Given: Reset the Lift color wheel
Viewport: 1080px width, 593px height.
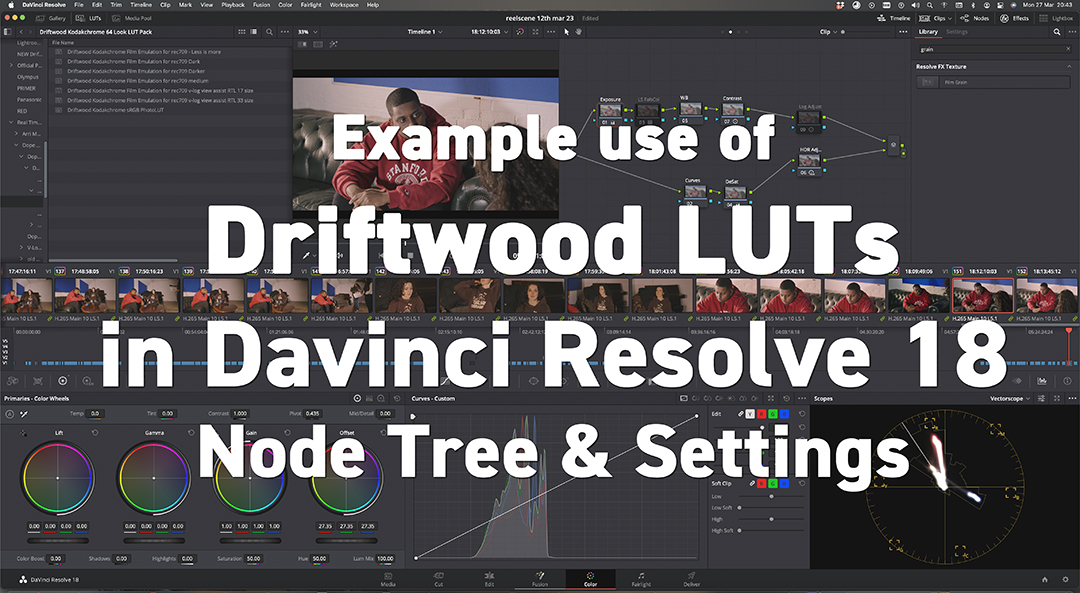Looking at the screenshot, I should 95,433.
